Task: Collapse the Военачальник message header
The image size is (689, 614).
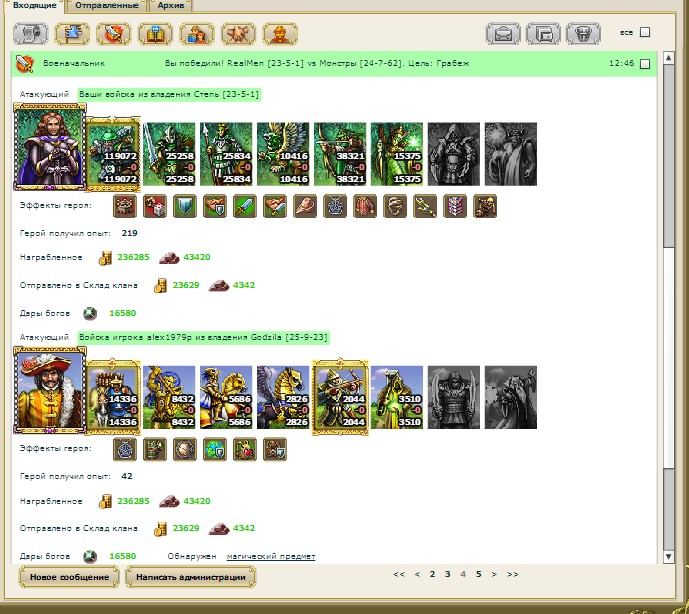Action: click(24, 63)
